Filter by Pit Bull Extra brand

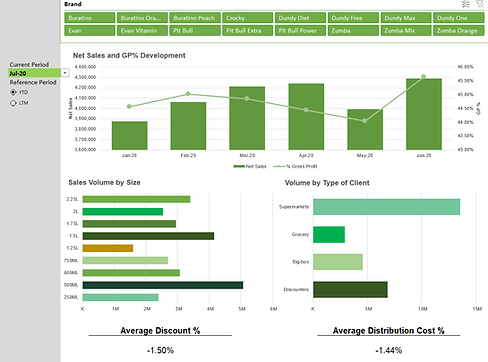248,31
